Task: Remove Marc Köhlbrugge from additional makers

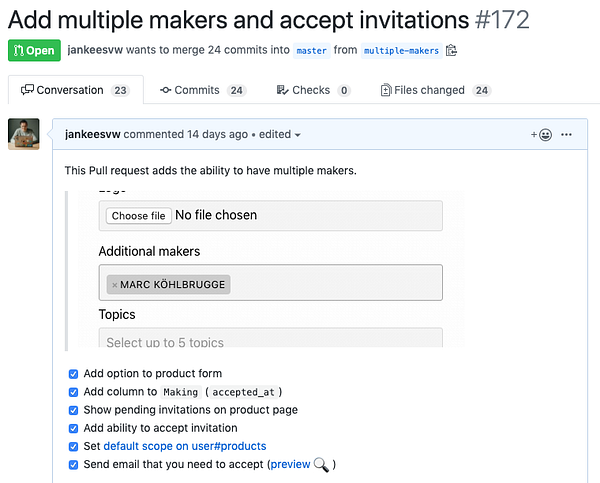Action: pos(114,285)
